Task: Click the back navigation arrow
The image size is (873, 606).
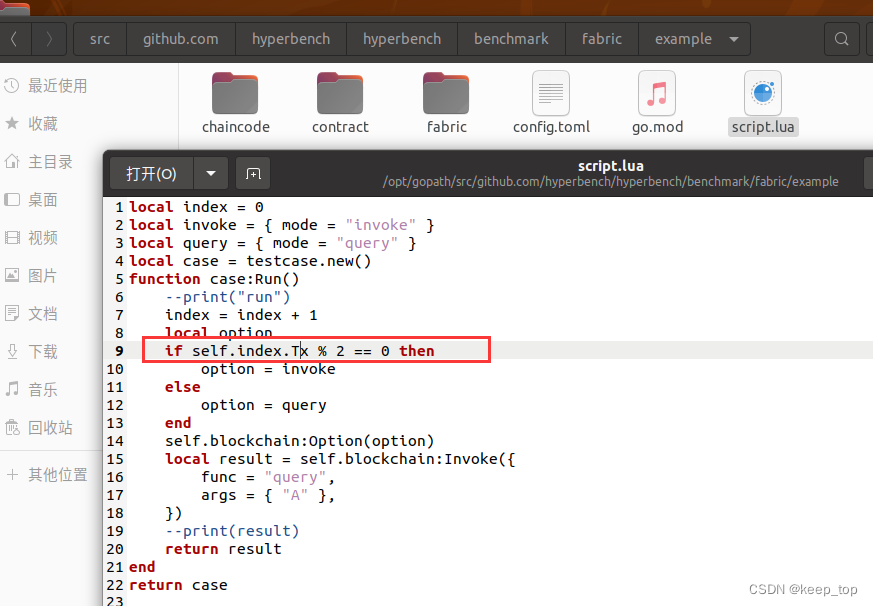Action: point(14,38)
